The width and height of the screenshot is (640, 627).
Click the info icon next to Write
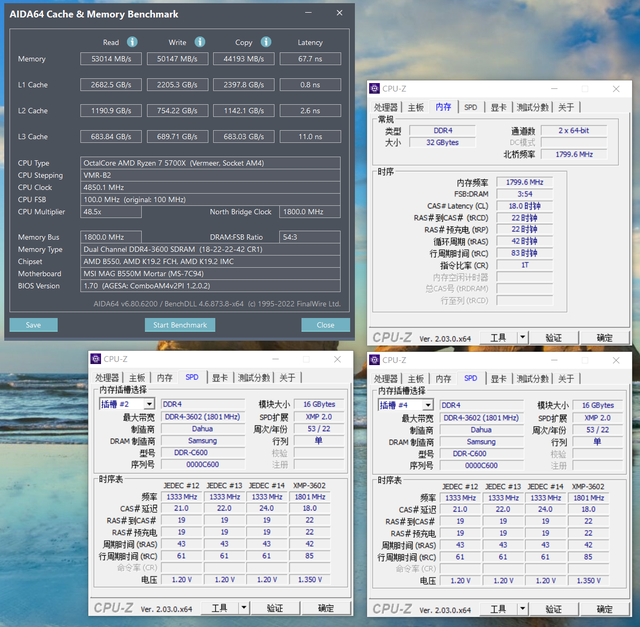(200, 42)
